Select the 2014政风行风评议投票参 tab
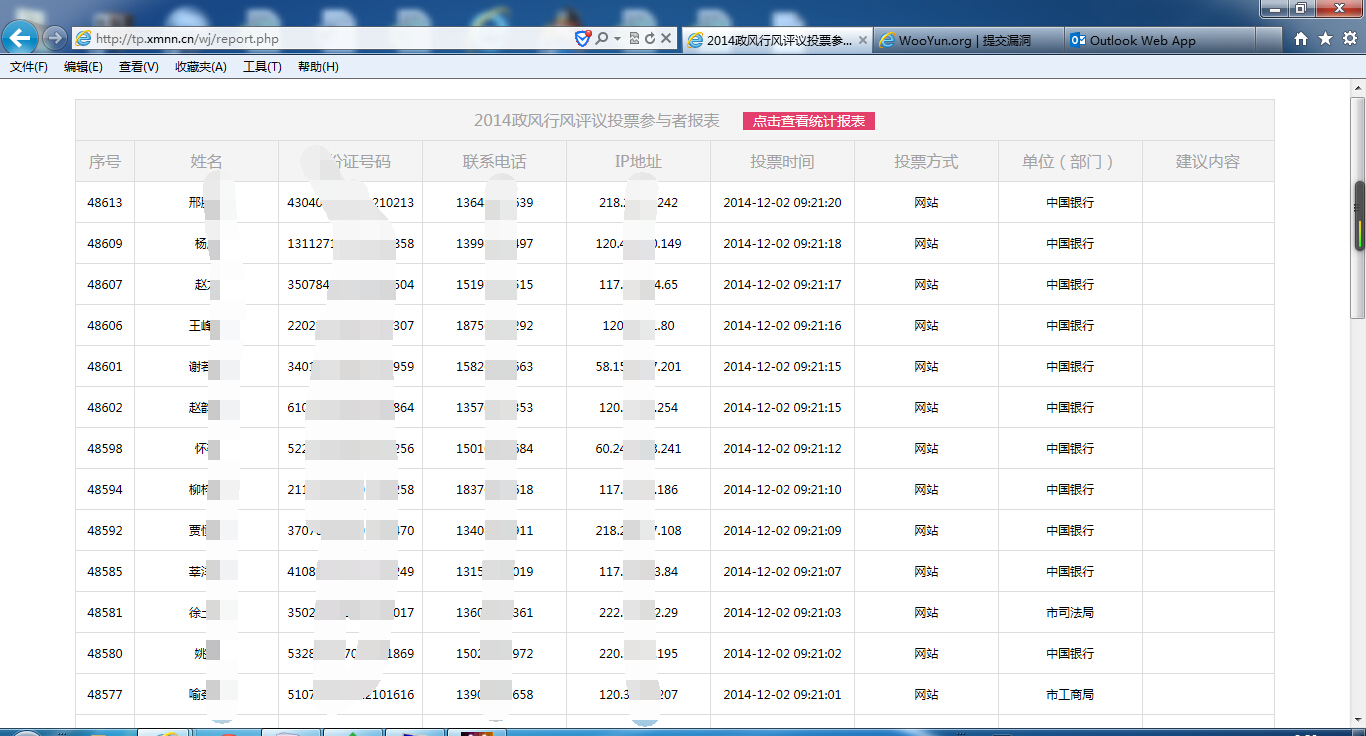Image resolution: width=1366 pixels, height=736 pixels. (x=777, y=40)
